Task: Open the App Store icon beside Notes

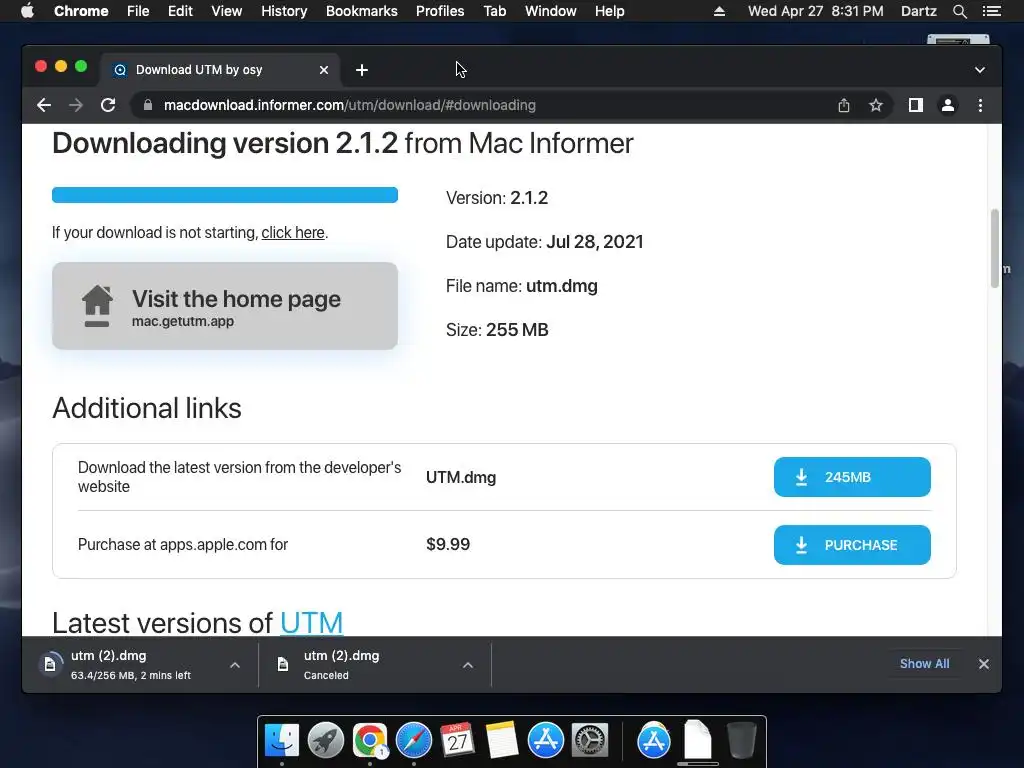Action: [545, 741]
